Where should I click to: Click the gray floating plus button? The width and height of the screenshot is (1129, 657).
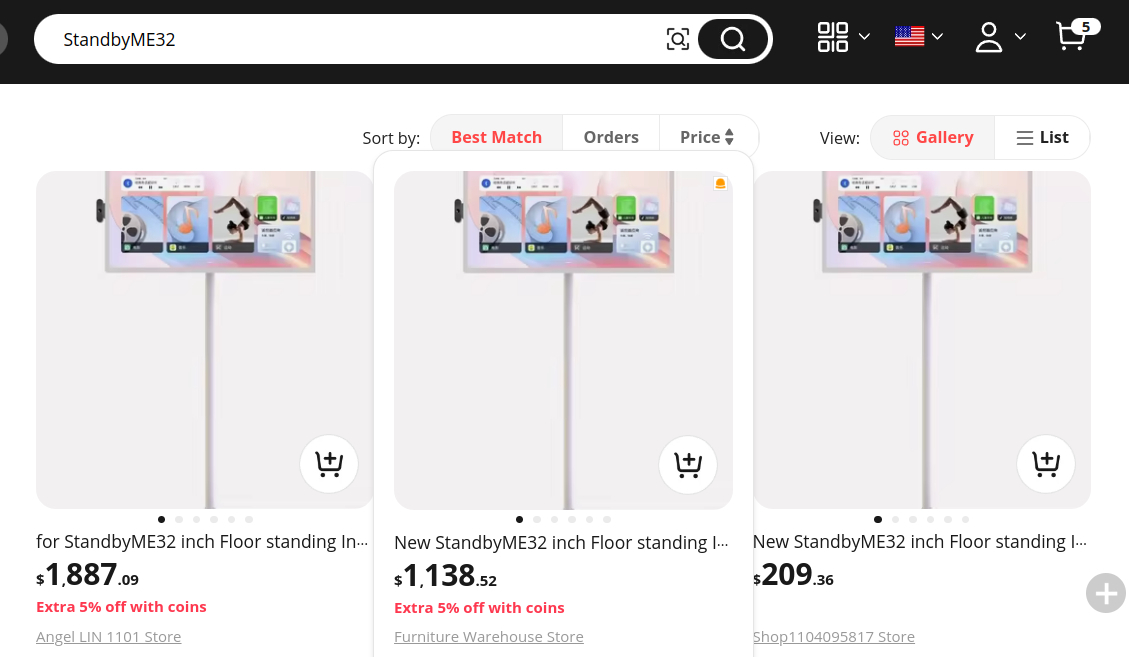tap(1106, 593)
